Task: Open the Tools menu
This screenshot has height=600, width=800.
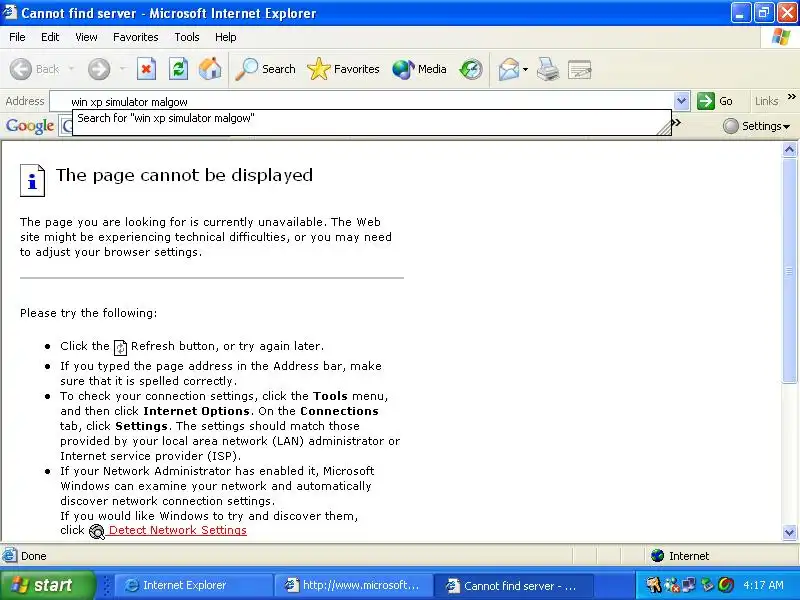Action: tap(187, 37)
